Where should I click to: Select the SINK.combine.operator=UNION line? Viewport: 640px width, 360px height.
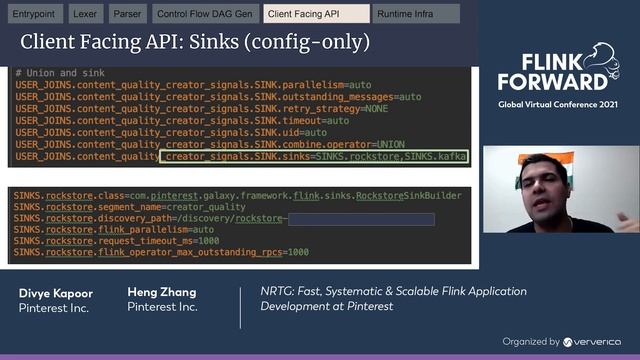tap(210, 144)
